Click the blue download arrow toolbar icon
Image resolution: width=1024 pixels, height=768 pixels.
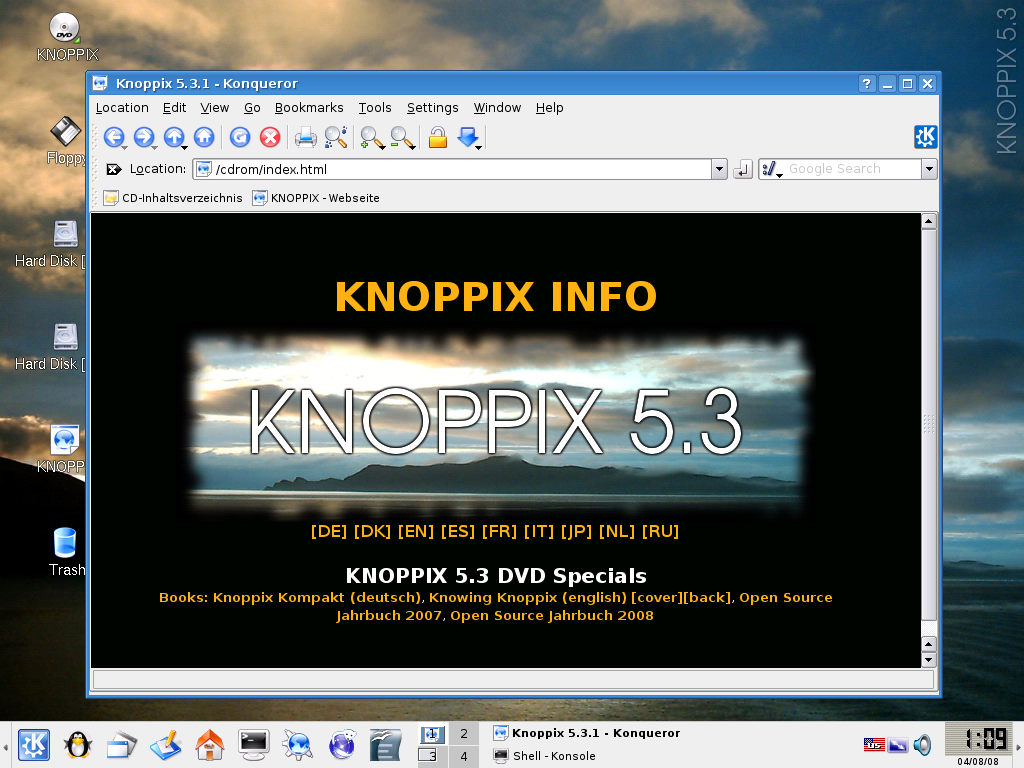tap(469, 137)
